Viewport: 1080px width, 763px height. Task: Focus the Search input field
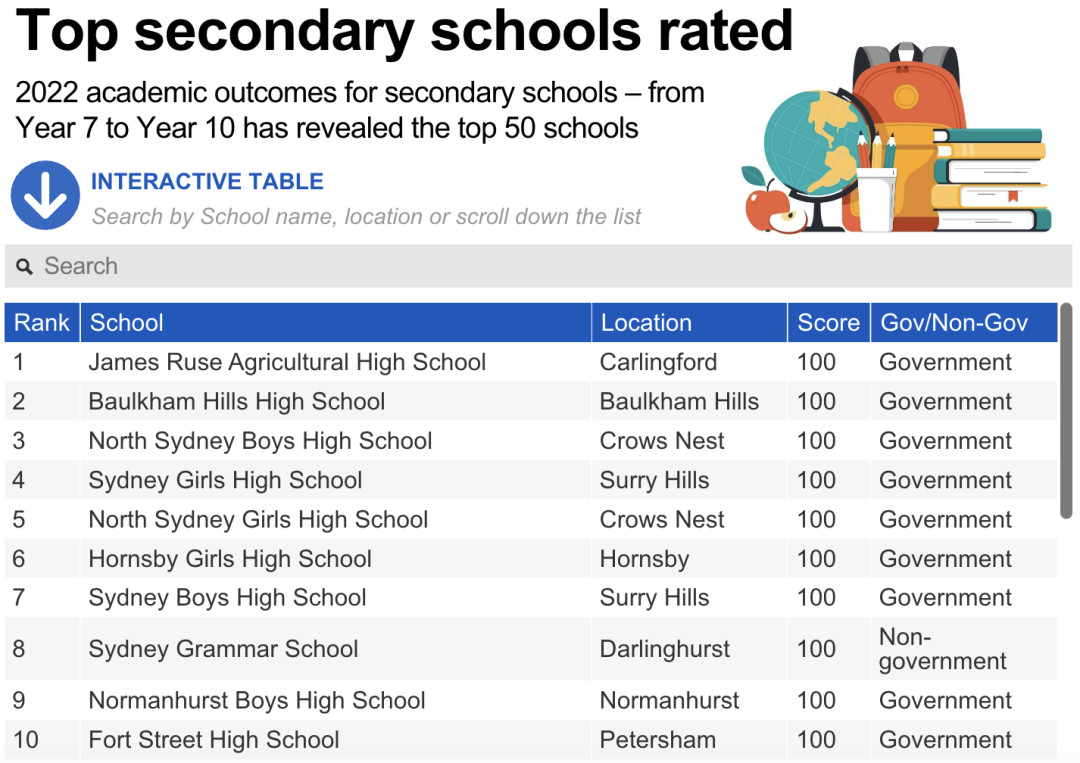pyautogui.click(x=538, y=266)
